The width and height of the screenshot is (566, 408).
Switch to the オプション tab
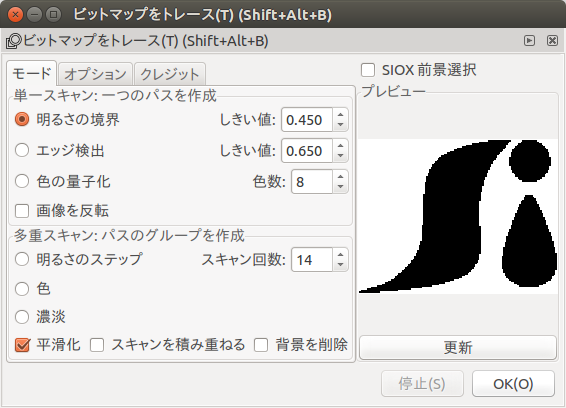95,74
